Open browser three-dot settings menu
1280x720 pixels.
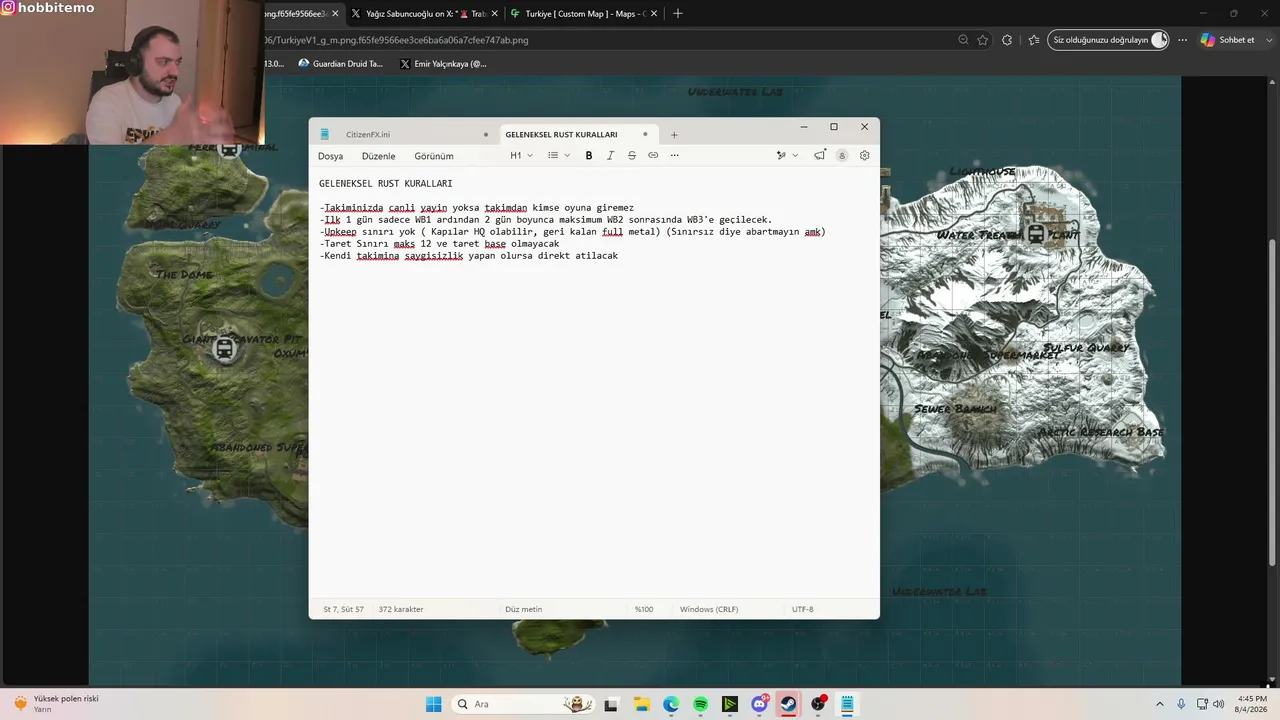click(1183, 40)
